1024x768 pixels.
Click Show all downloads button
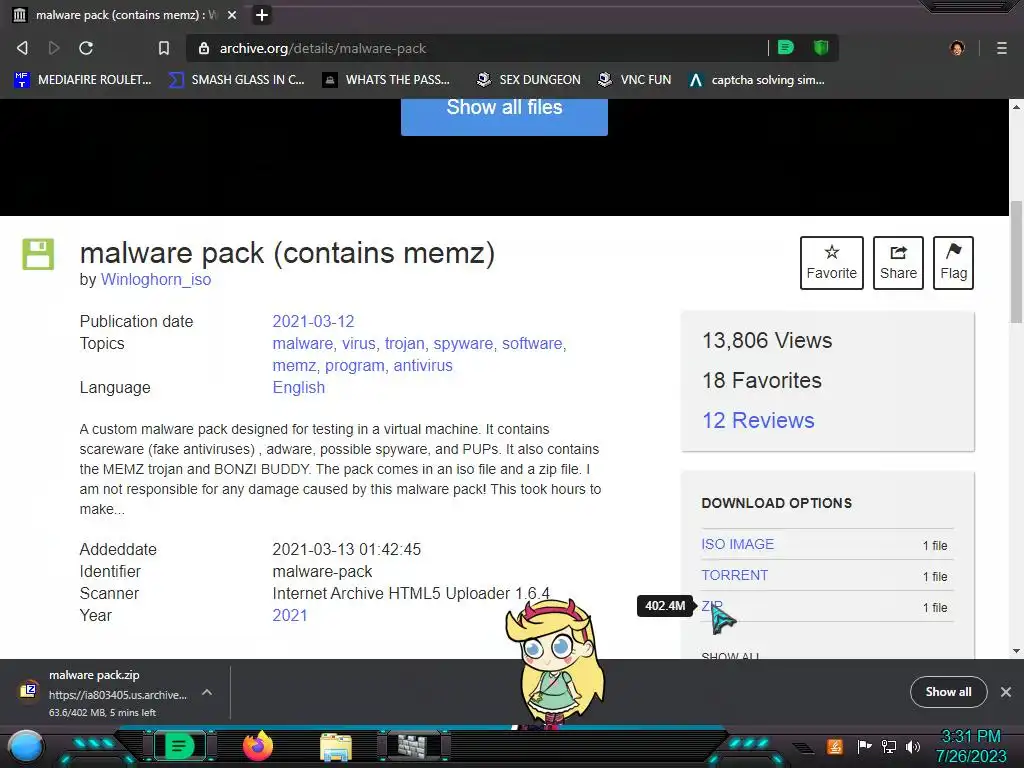pos(948,692)
